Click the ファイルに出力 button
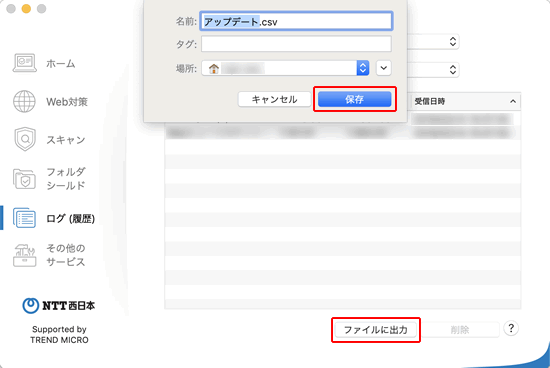The width and height of the screenshot is (550, 368). point(376,330)
